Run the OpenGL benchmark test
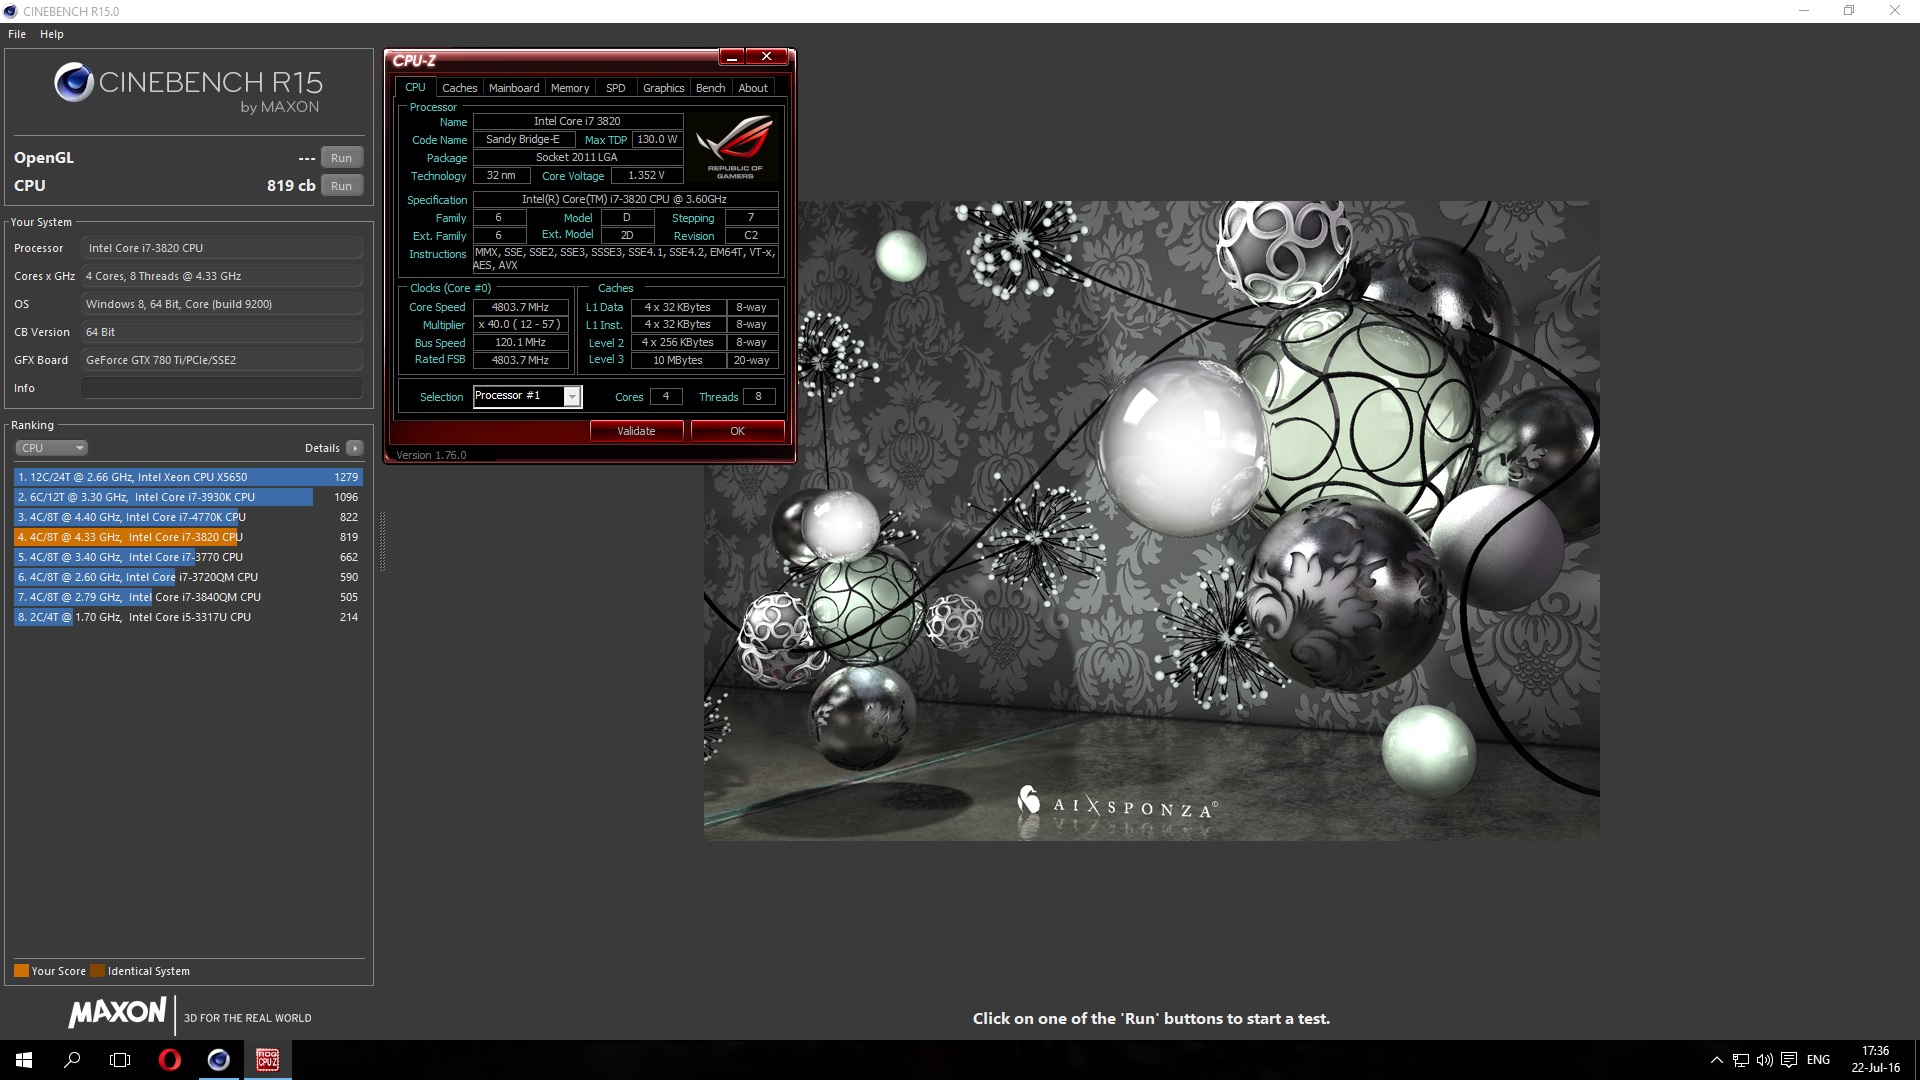 [341, 158]
